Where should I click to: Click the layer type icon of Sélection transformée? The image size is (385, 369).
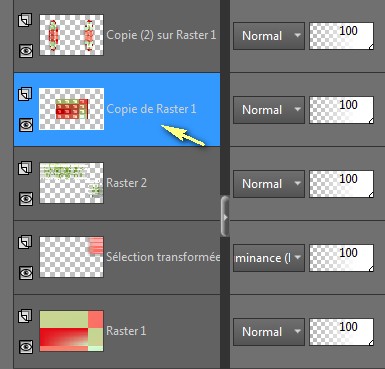[25, 242]
